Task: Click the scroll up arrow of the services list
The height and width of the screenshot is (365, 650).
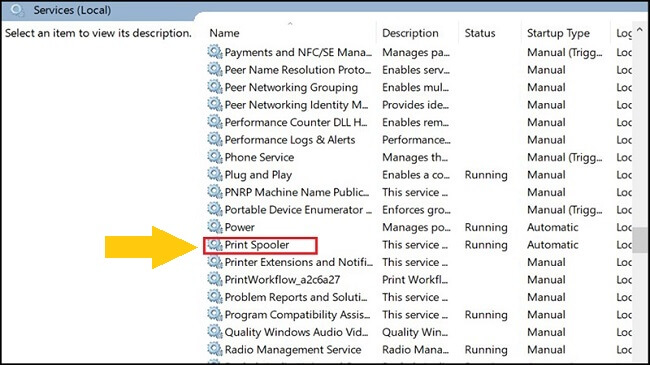Action: tap(640, 29)
